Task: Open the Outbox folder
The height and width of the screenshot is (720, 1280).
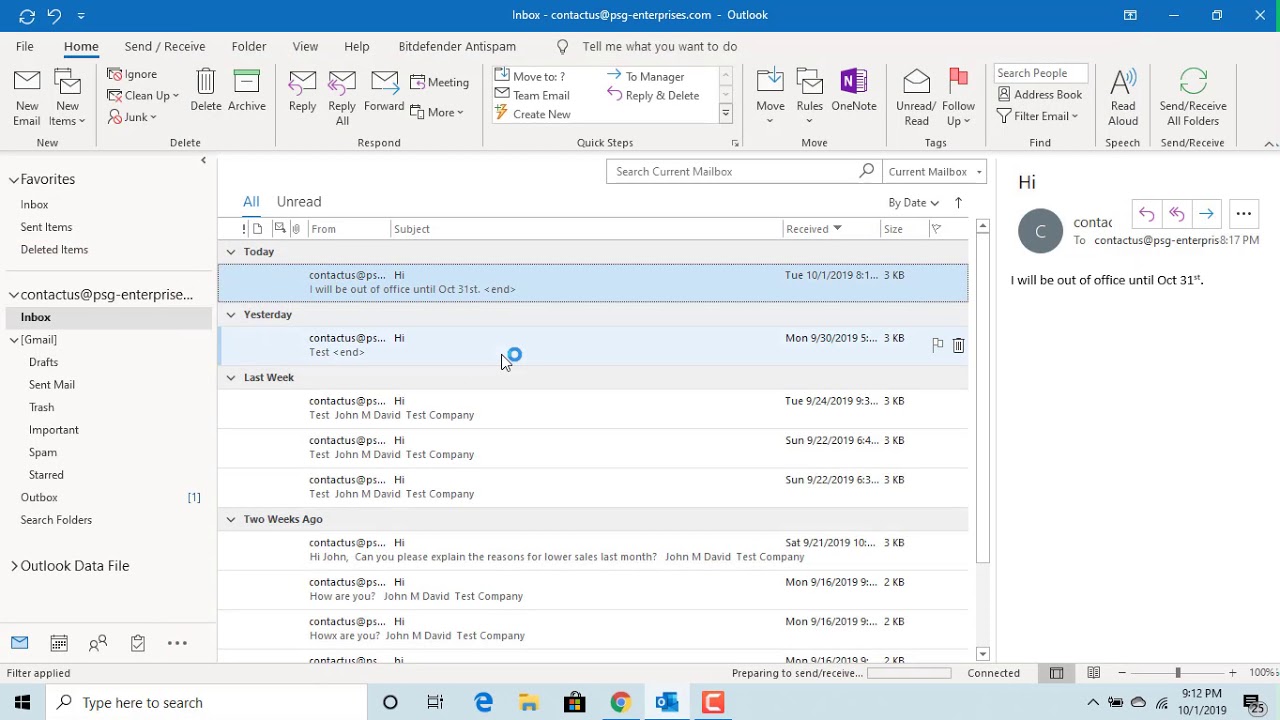Action: click(39, 497)
